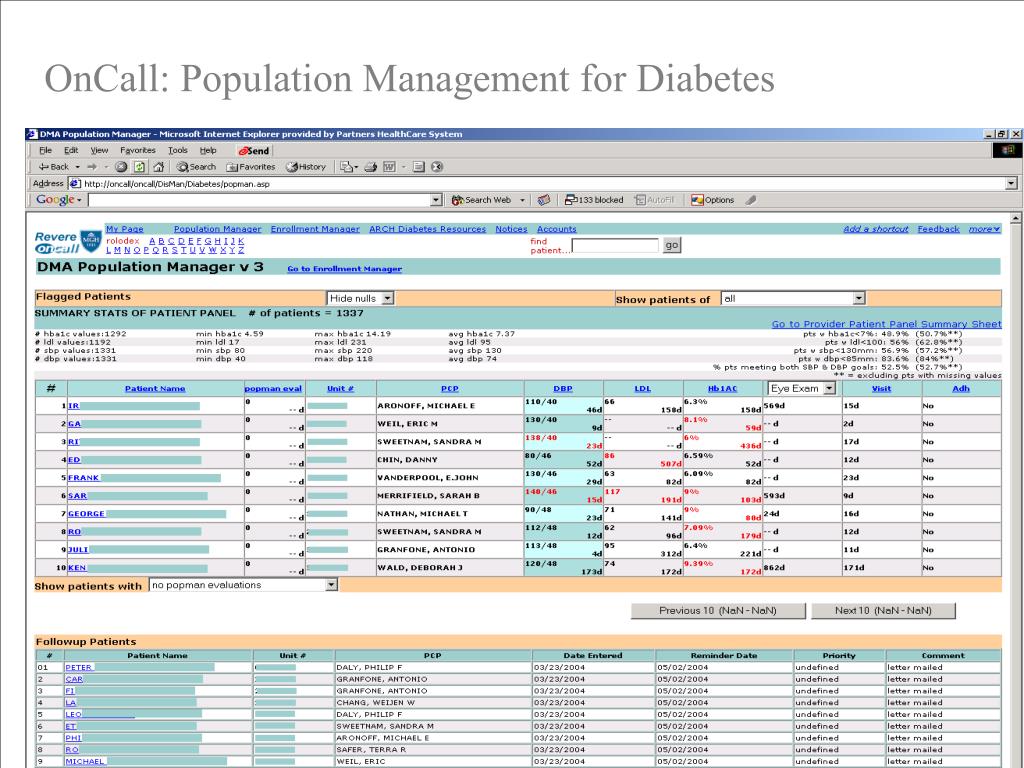Open the Eye Exam column dropdown
The width and height of the screenshot is (1024, 768).
tap(802, 389)
